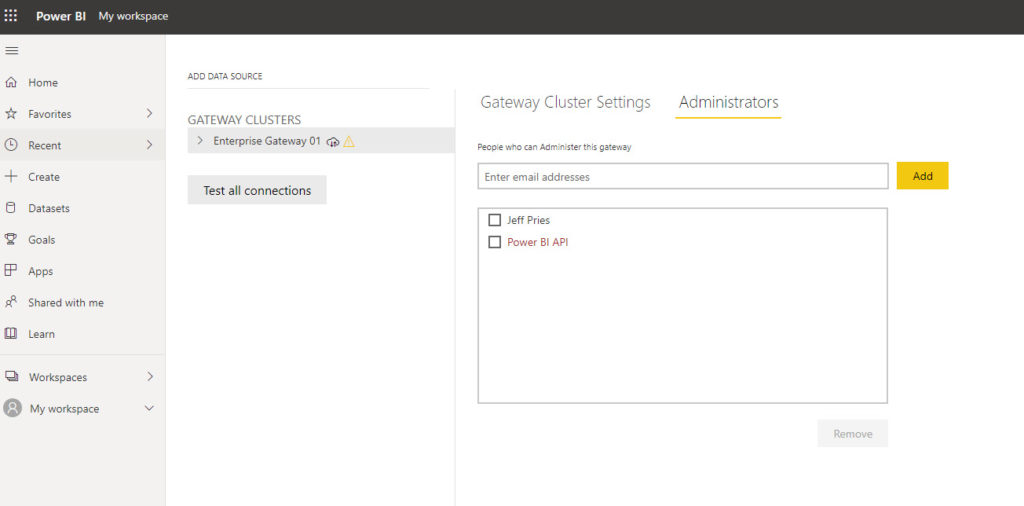Check the Power BI API checkbox
Viewport: 1024px width, 506px height.
(x=494, y=242)
